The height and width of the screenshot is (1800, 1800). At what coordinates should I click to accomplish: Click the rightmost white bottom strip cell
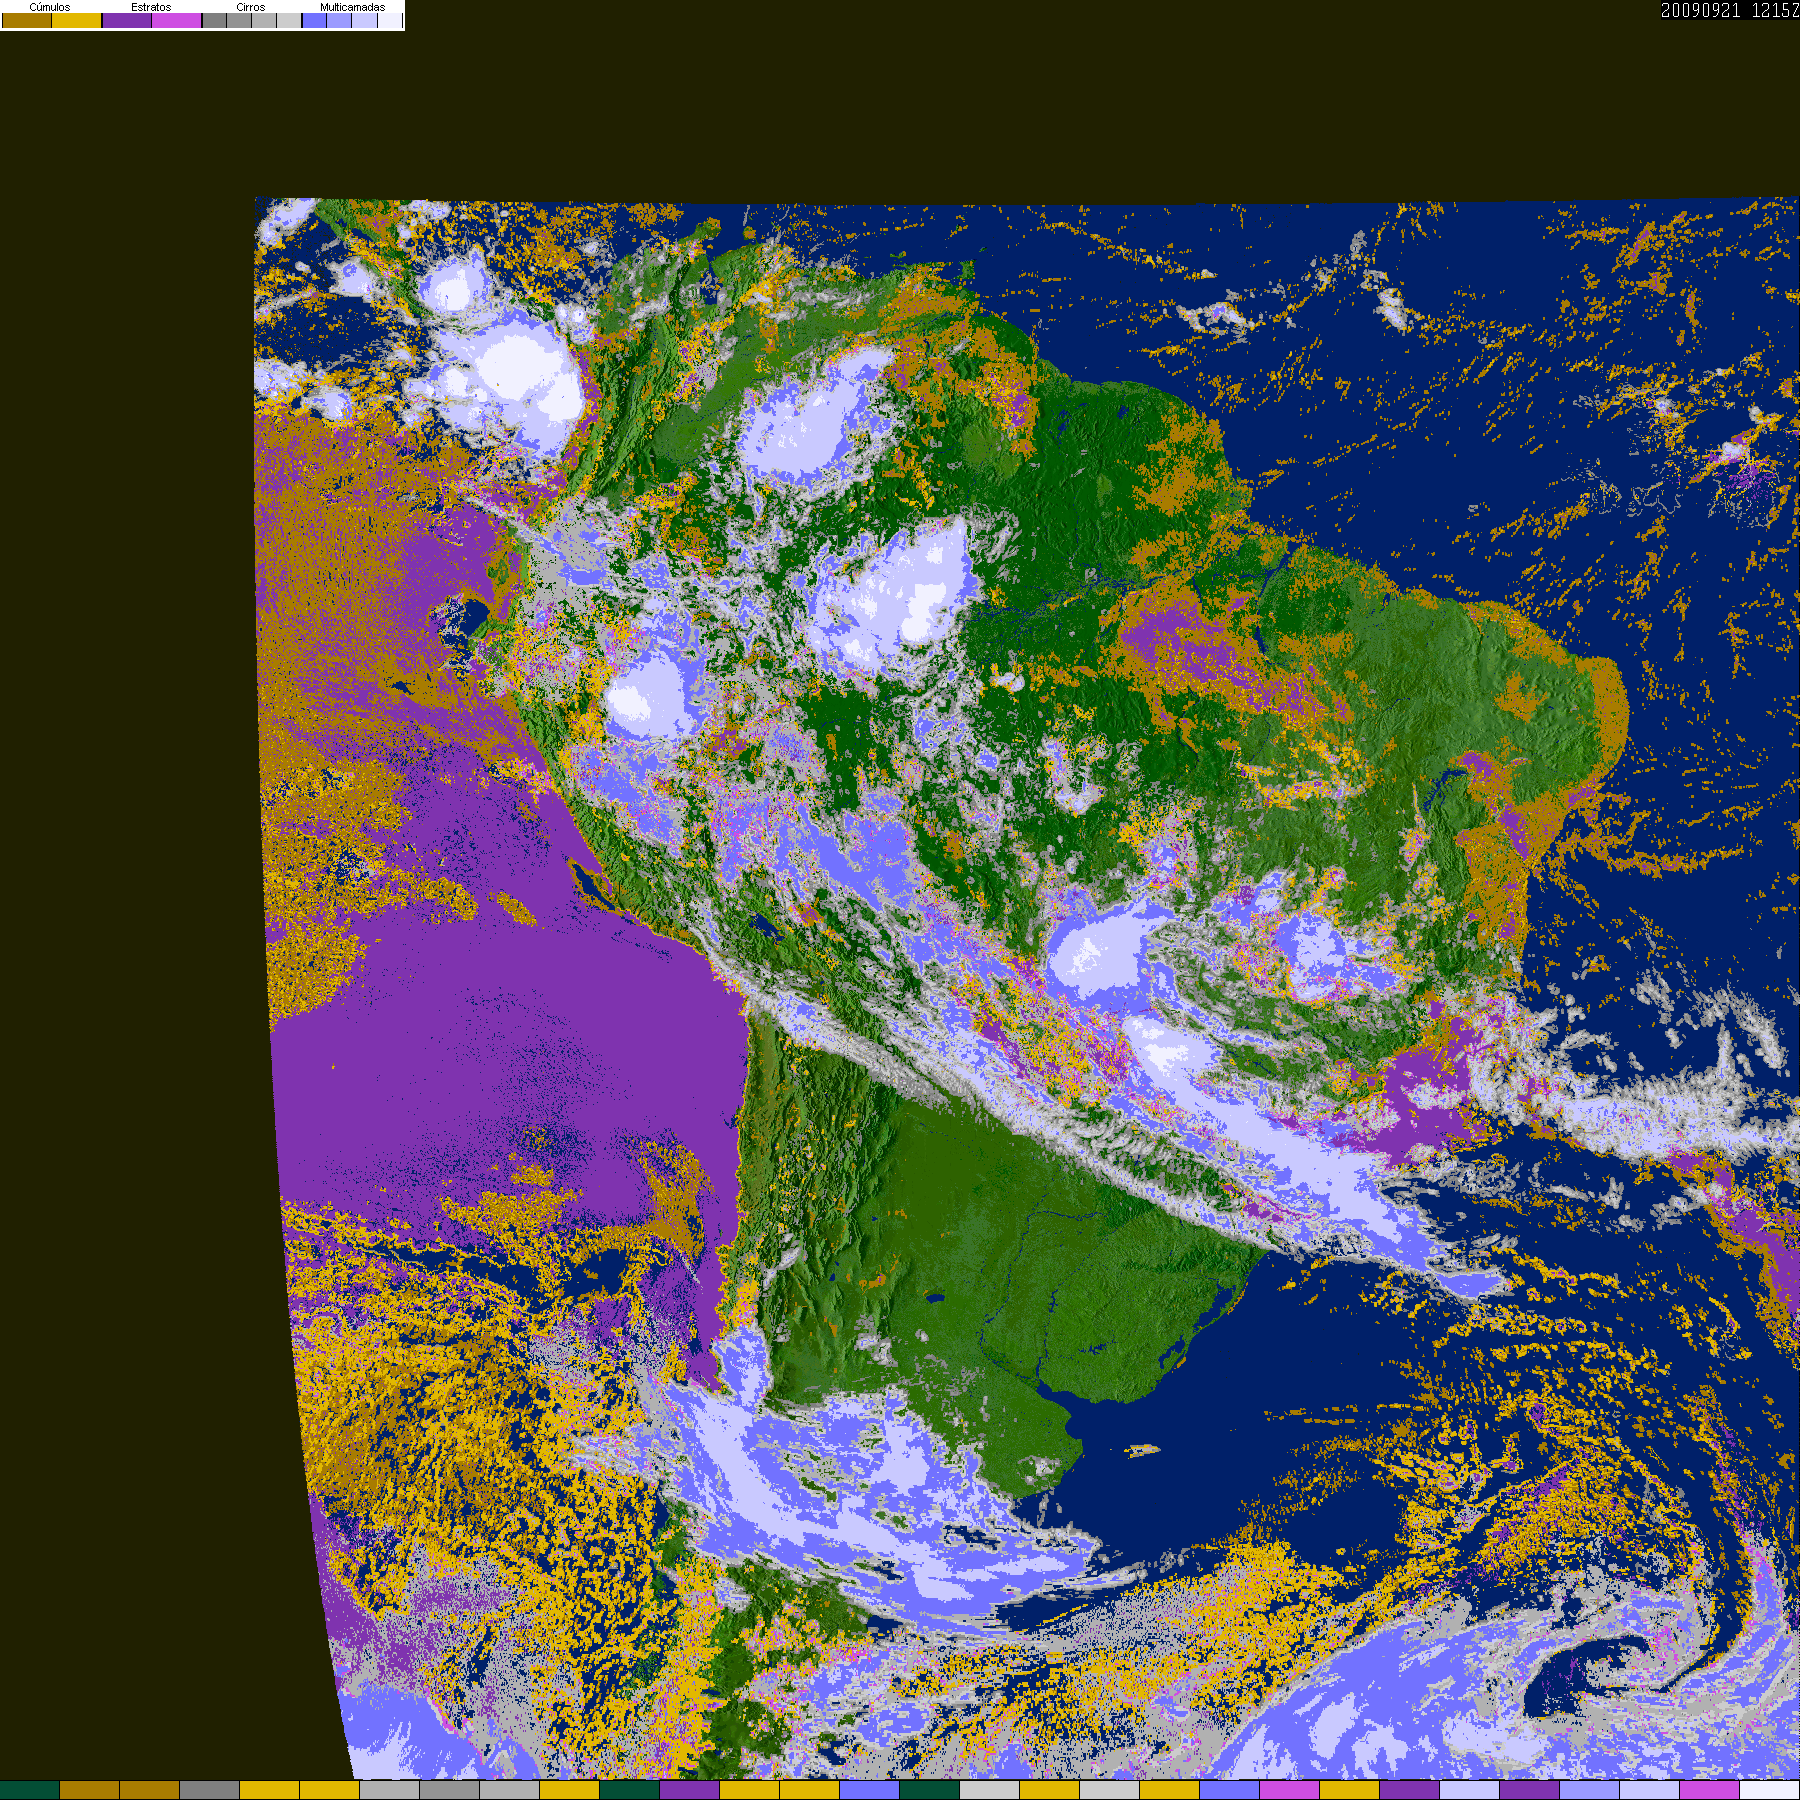[1769, 1790]
